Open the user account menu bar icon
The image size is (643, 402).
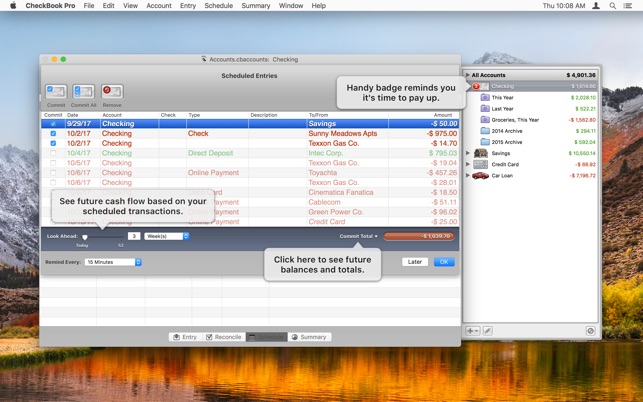[596, 6]
